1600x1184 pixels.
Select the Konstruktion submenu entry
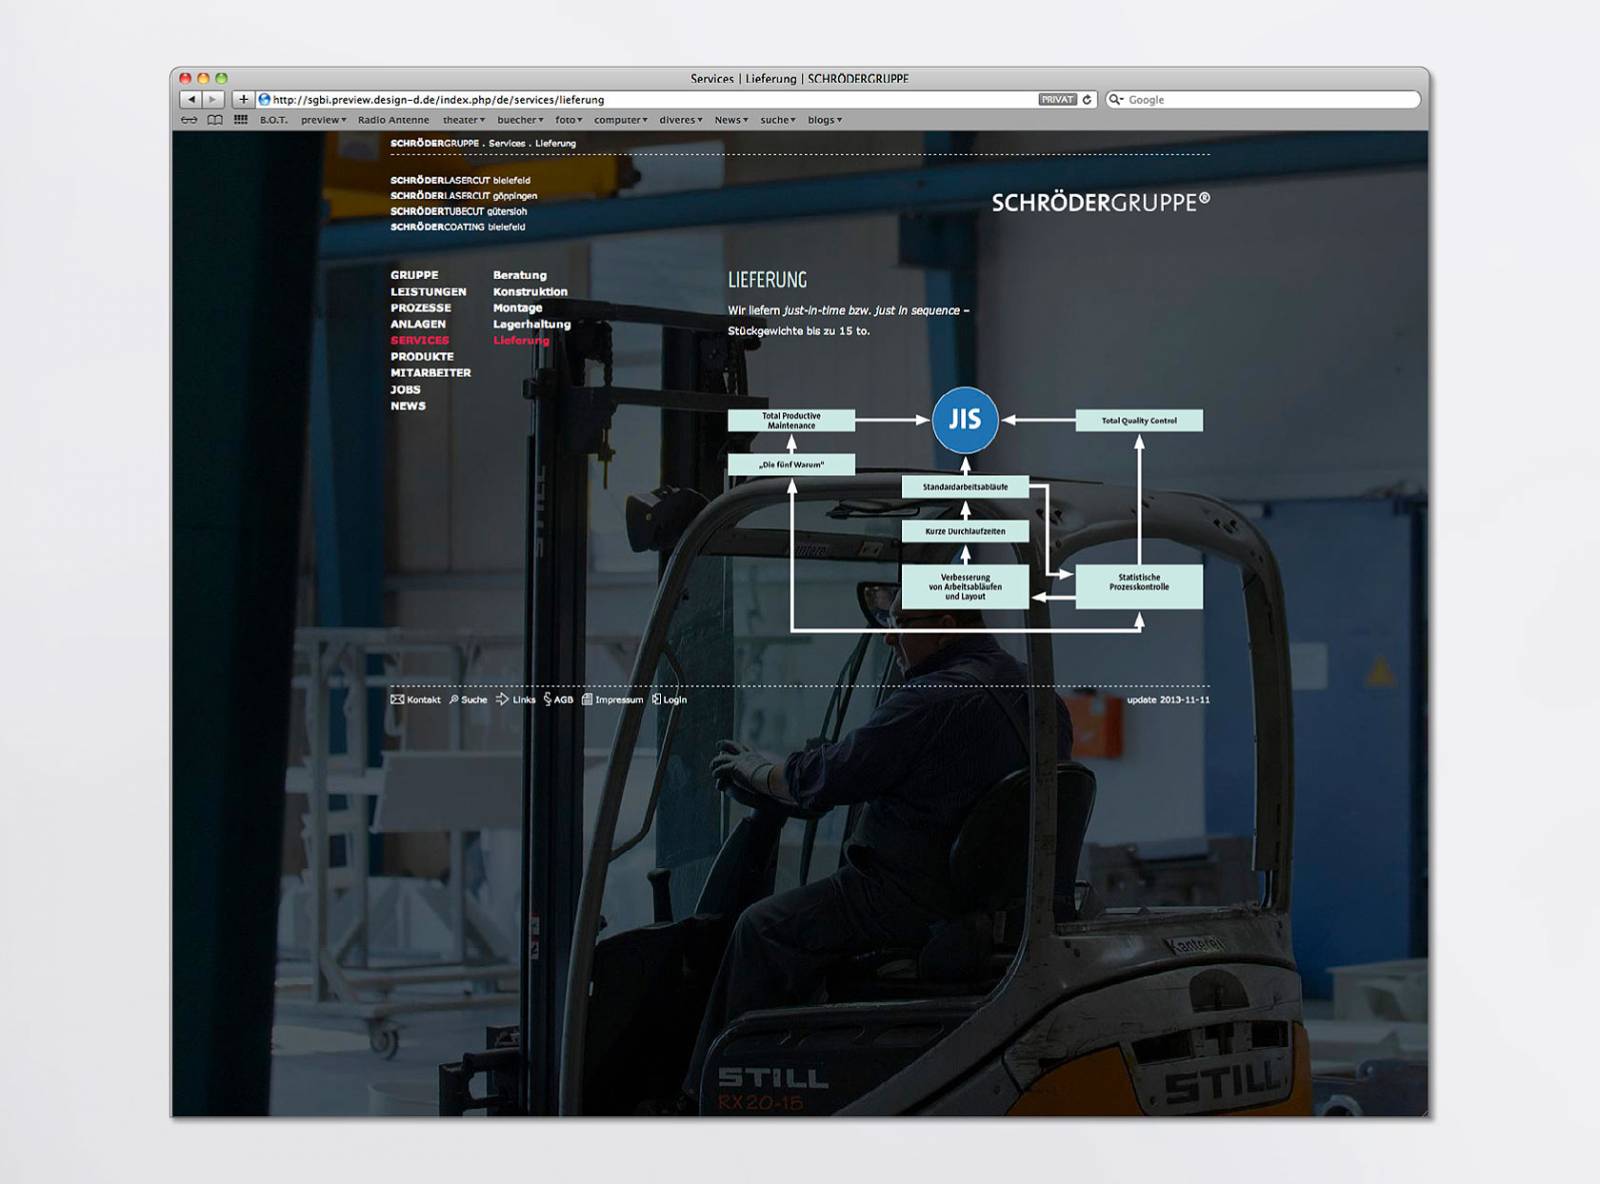[x=530, y=292]
